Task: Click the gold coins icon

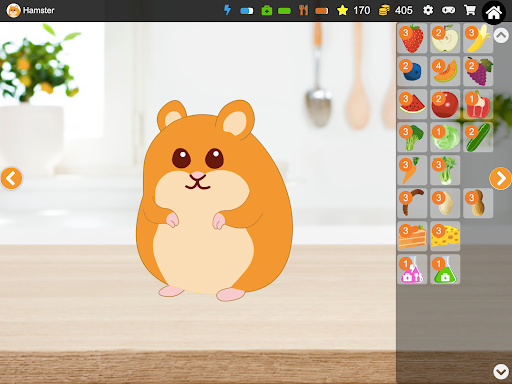Action: coord(384,10)
